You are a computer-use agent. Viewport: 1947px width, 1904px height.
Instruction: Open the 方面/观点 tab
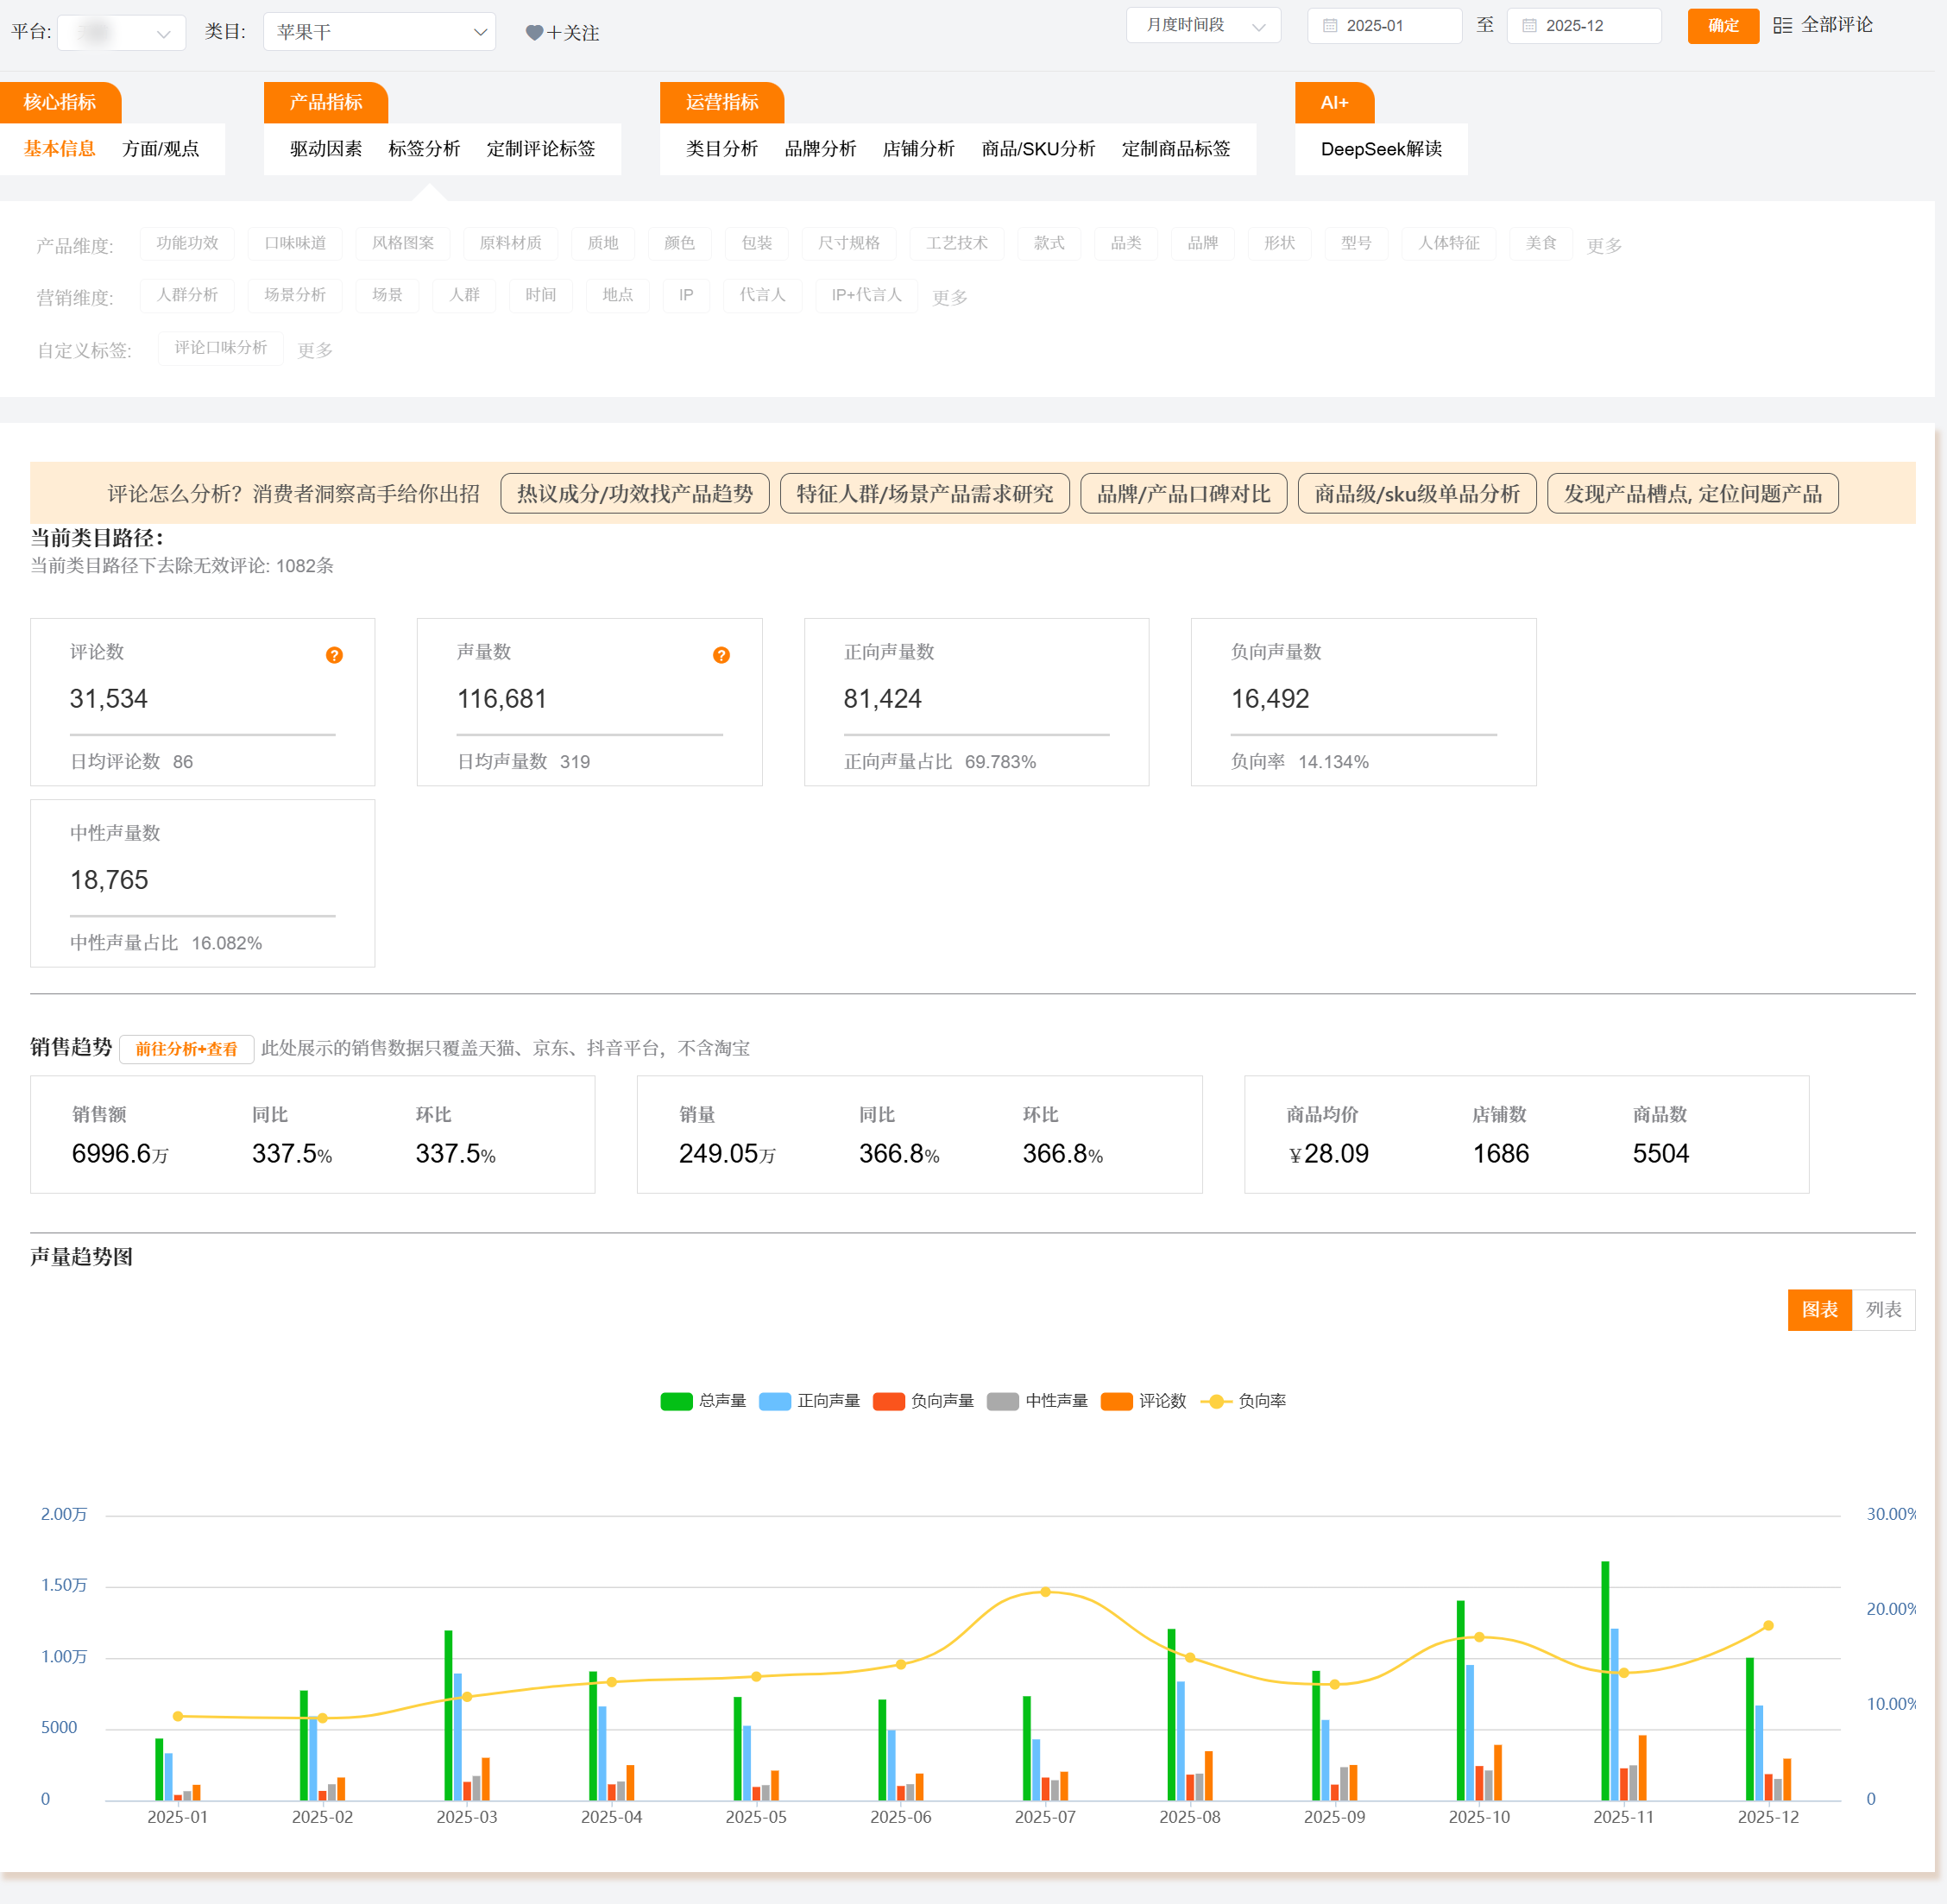160,149
